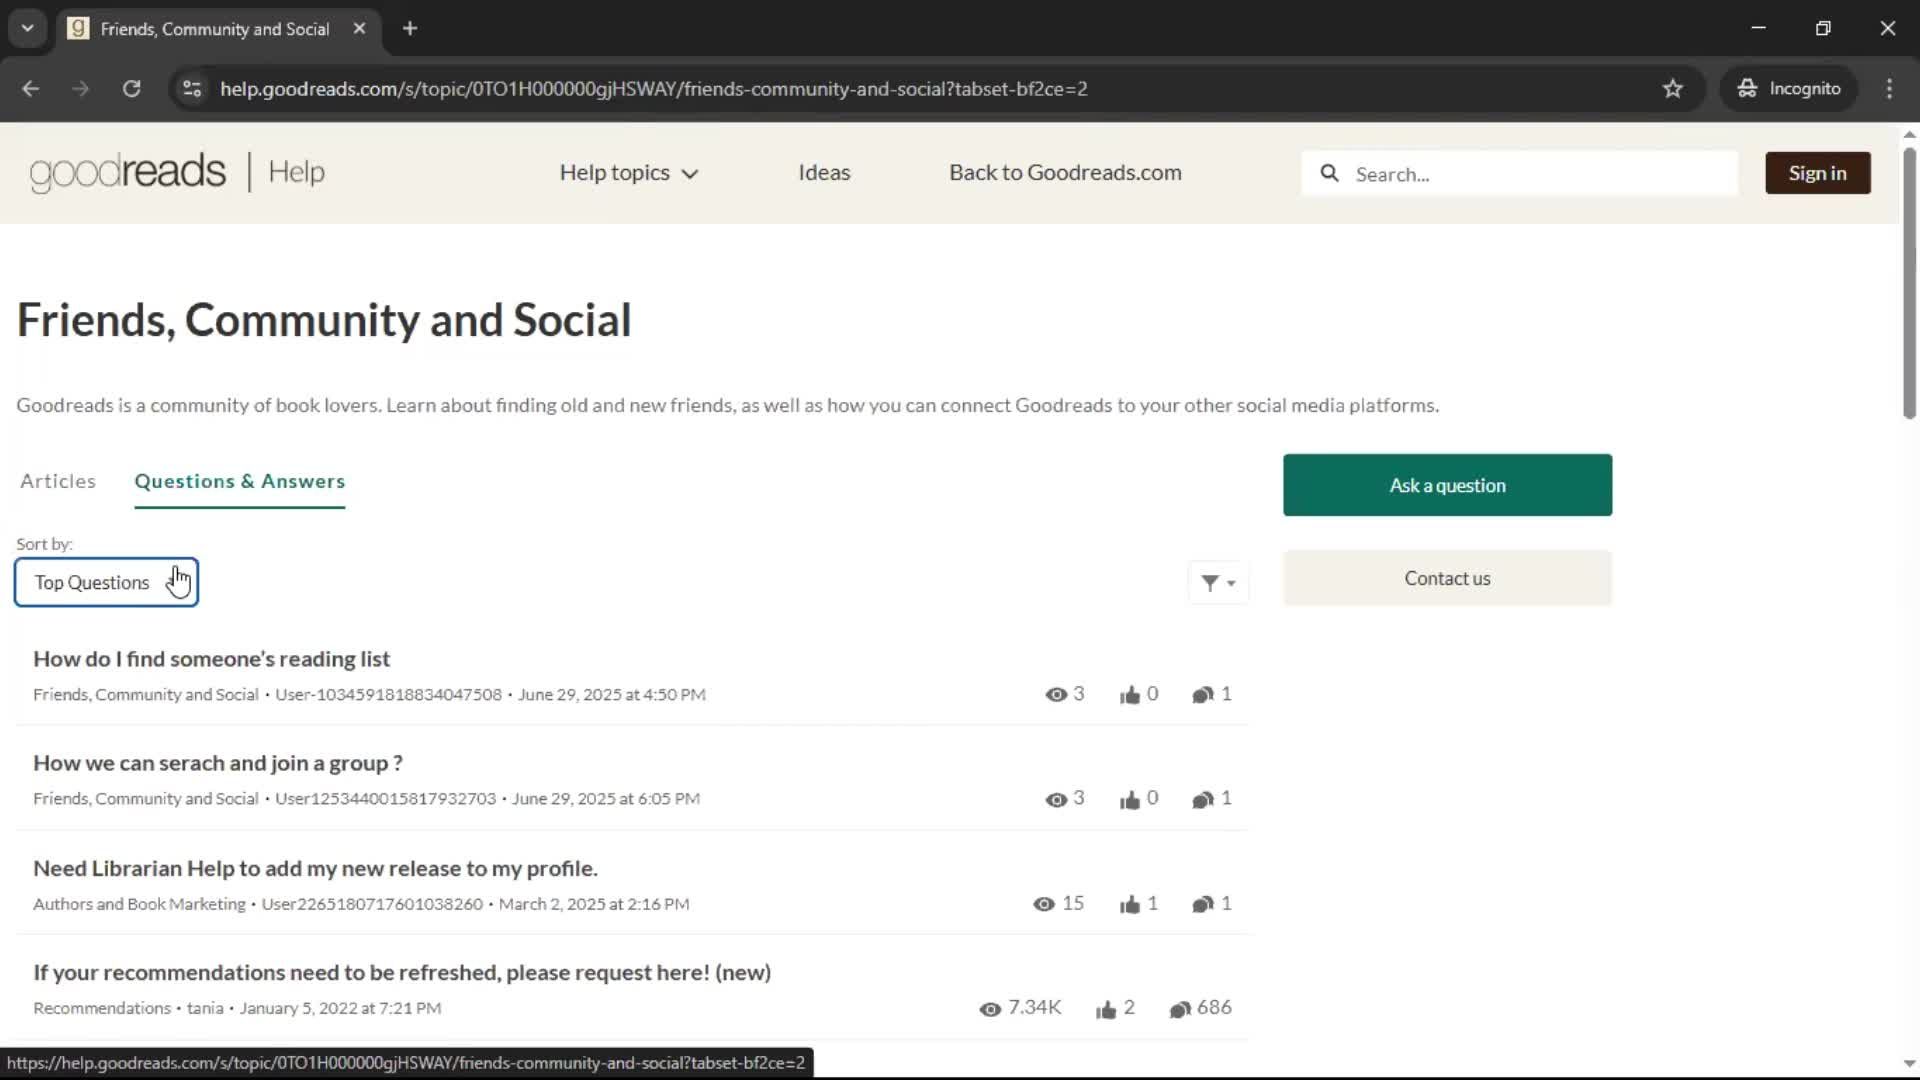This screenshot has width=1920, height=1080.
Task: Expand the Help topics menu
Action: point(629,173)
